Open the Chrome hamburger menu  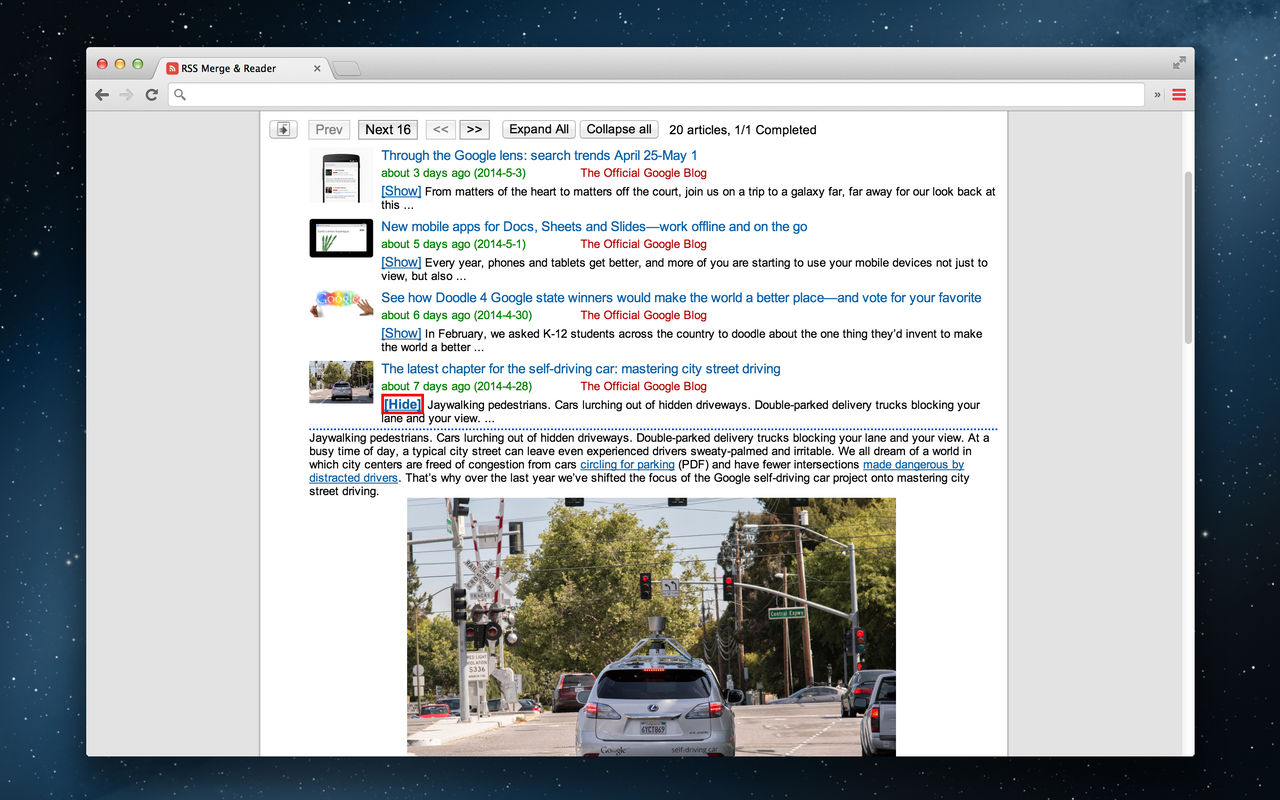[x=1179, y=95]
